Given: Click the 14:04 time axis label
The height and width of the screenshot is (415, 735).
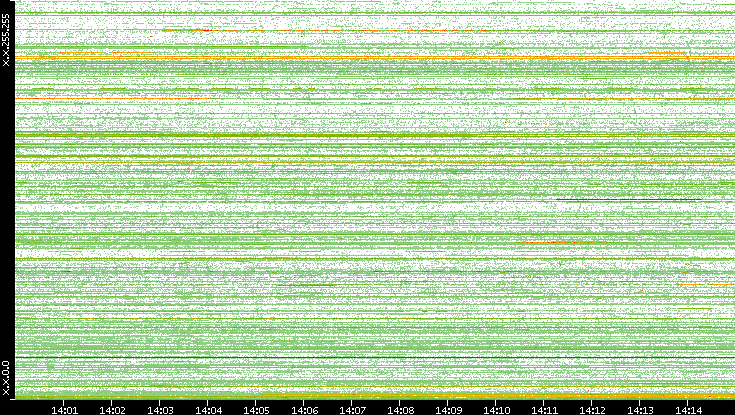Looking at the screenshot, I should point(209,410).
